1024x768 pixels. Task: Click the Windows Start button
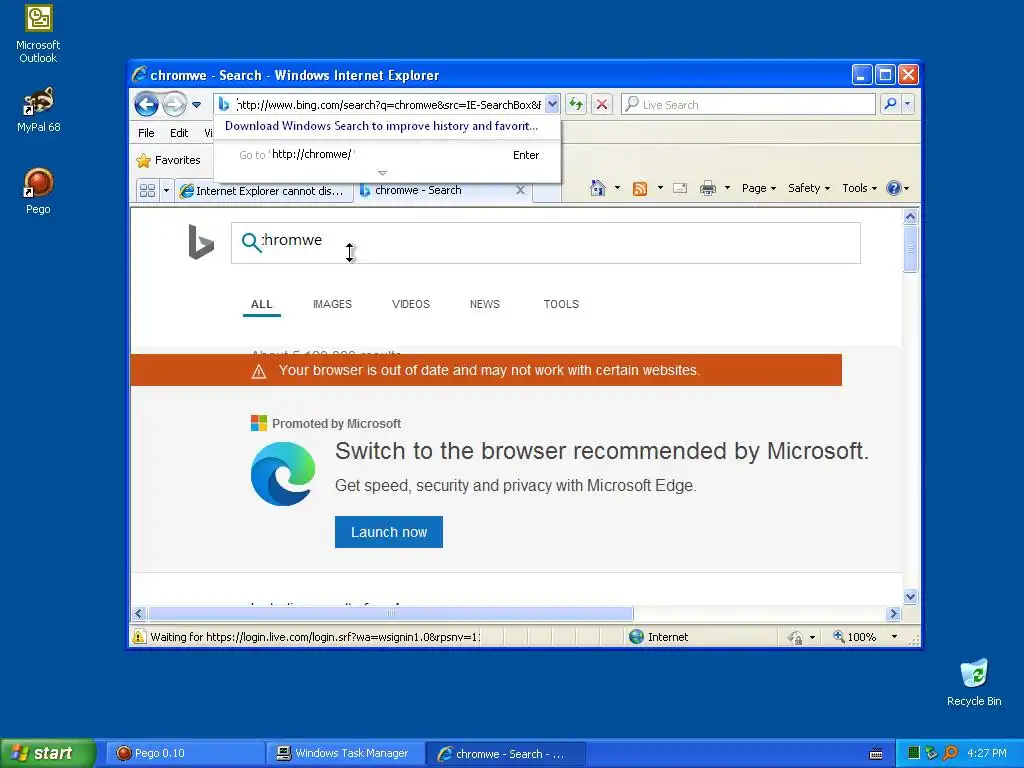point(47,753)
